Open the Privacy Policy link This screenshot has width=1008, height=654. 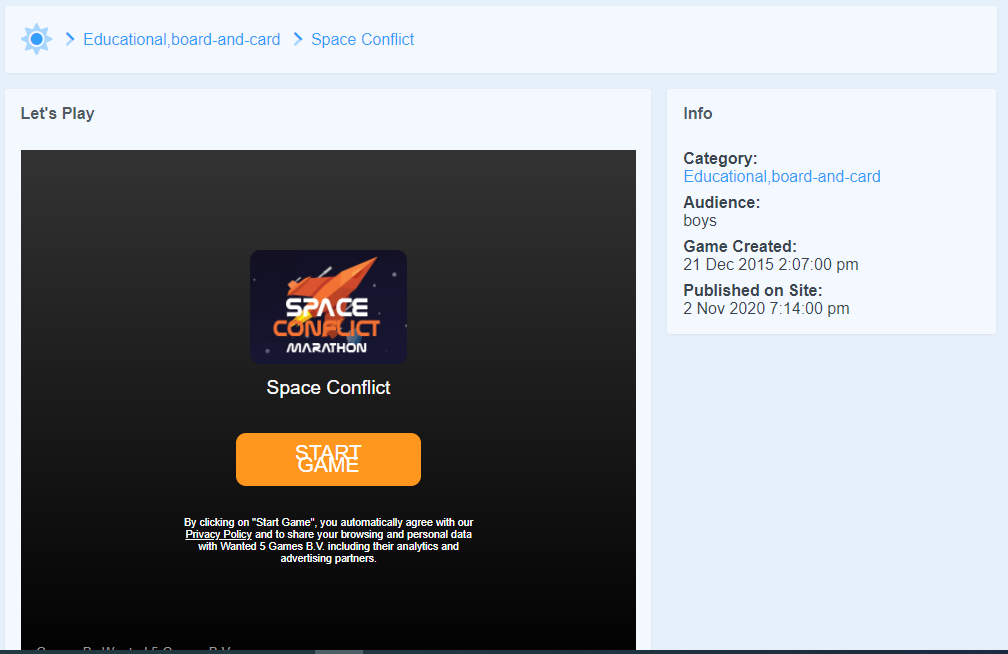coord(218,535)
